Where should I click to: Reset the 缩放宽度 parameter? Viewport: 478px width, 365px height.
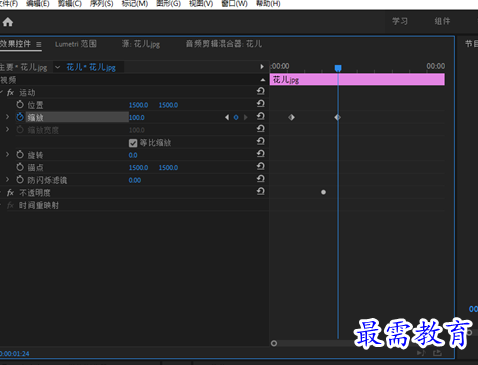click(x=261, y=129)
